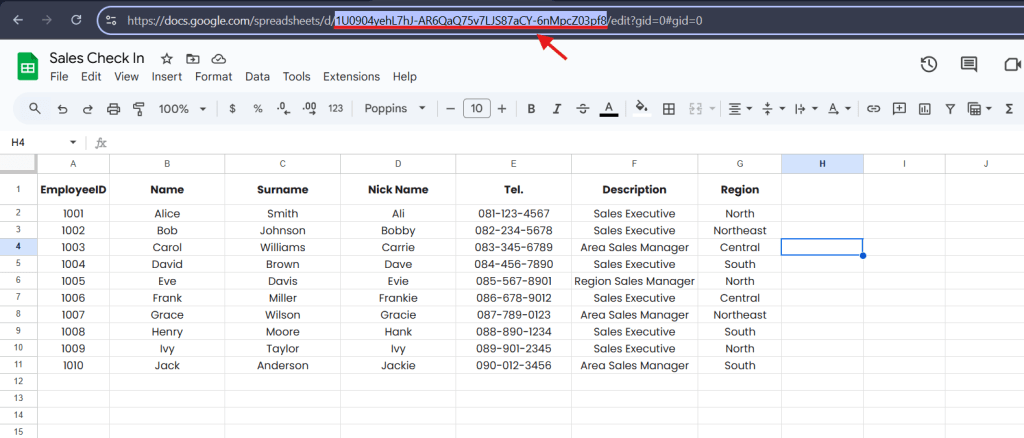Image resolution: width=1024 pixels, height=438 pixels.
Task: Open the horizontal align dropdown
Action: pos(739,109)
